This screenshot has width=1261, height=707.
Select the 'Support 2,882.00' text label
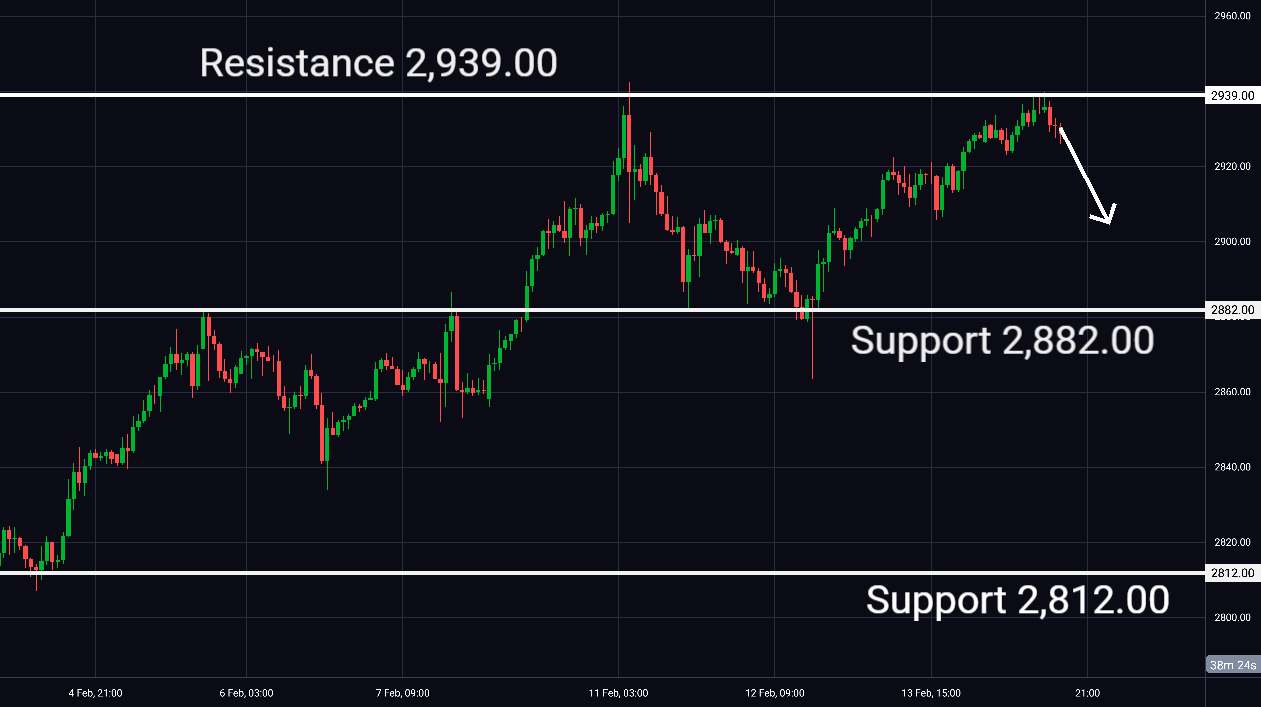pyautogui.click(x=1002, y=341)
